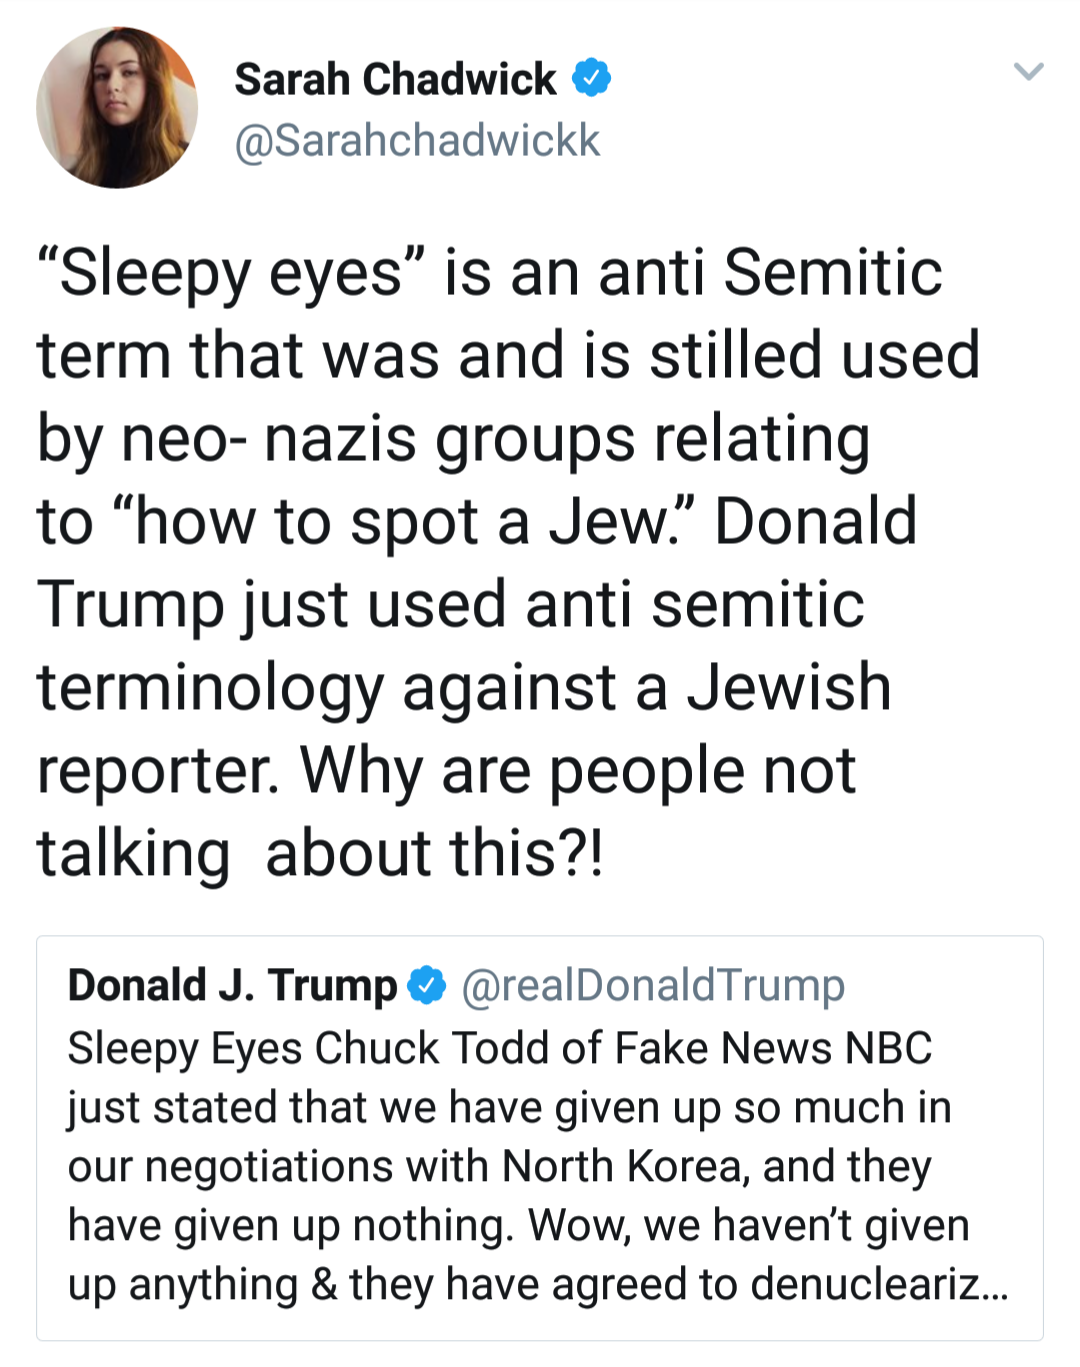Click the line "terminology against a Jewish"
Screen dimensions: 1080x1367
click(464, 688)
